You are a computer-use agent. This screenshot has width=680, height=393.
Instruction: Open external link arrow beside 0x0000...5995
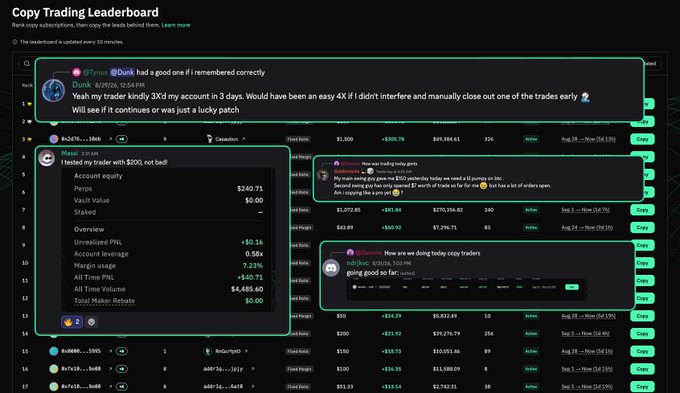click(110, 351)
